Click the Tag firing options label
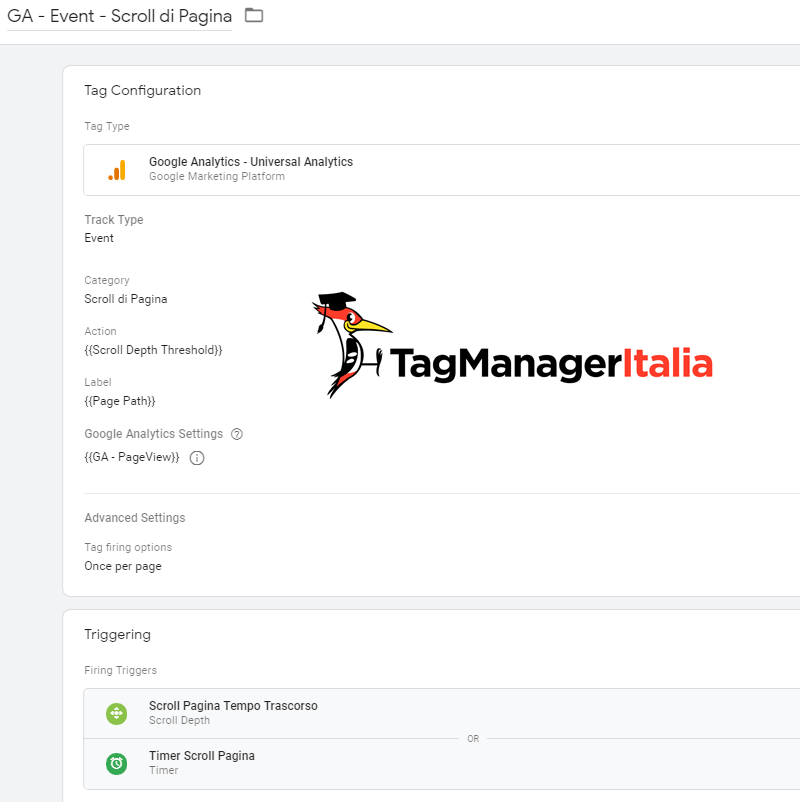 pos(128,547)
